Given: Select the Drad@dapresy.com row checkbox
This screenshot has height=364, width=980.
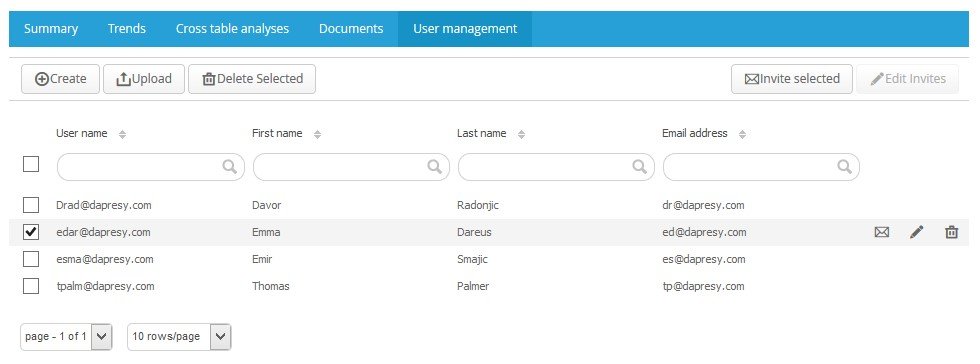Looking at the screenshot, I should 31,205.
